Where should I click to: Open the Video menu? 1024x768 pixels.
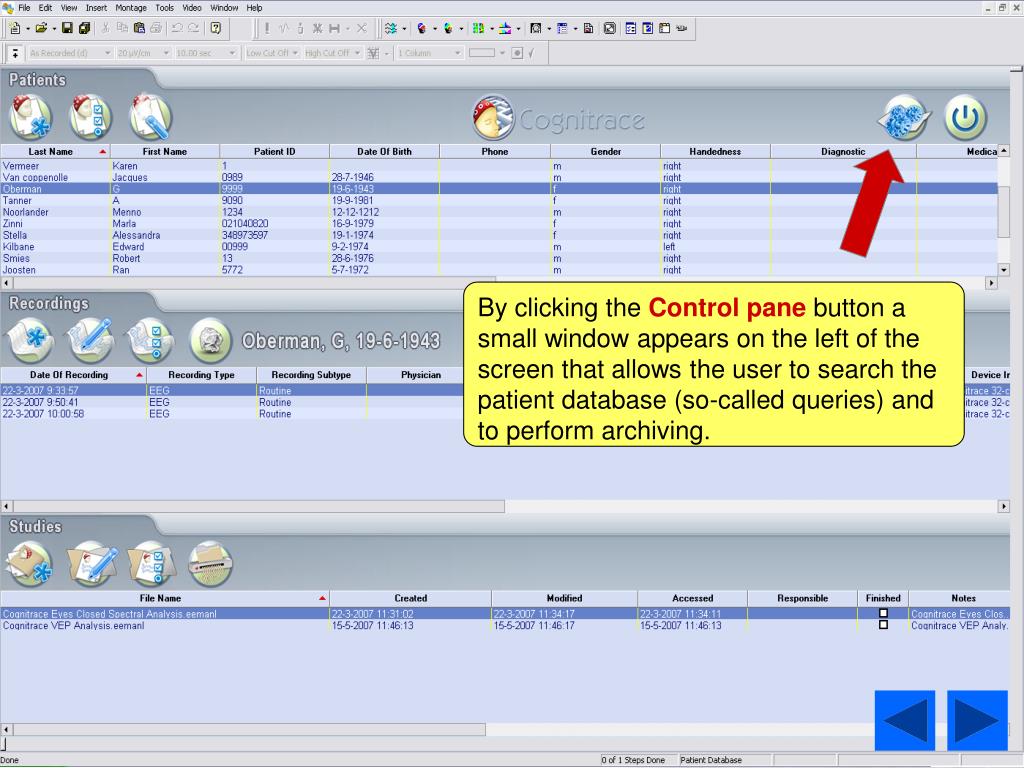191,8
